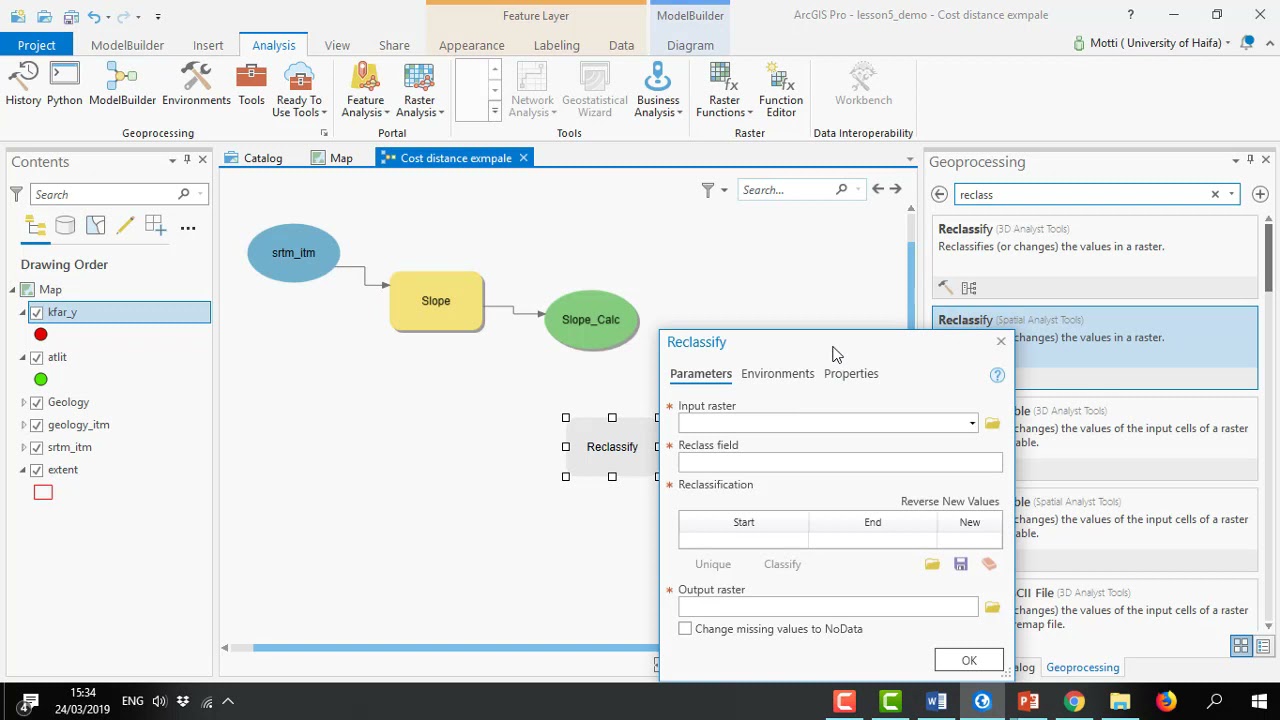Image resolution: width=1280 pixels, height=720 pixels.
Task: Close the Cost distance exmpale model tab
Action: [x=523, y=158]
